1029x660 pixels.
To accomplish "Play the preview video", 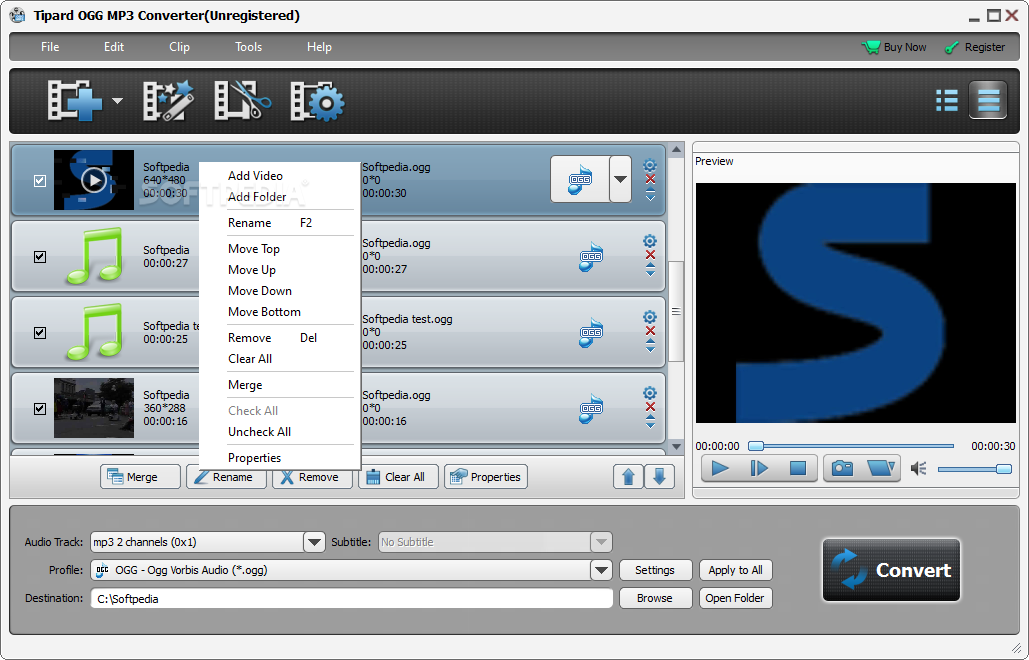I will pos(720,468).
